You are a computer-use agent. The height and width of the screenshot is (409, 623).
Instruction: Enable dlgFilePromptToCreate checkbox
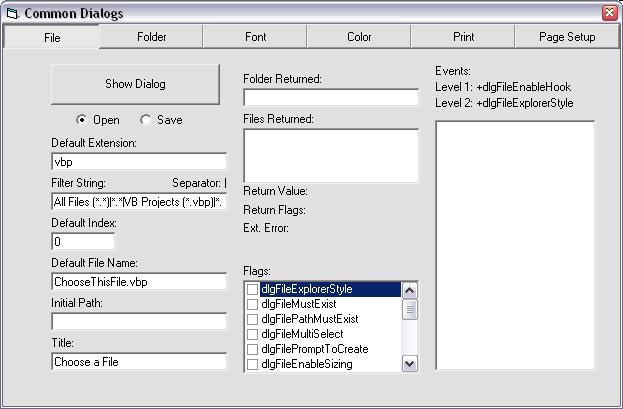(x=253, y=349)
